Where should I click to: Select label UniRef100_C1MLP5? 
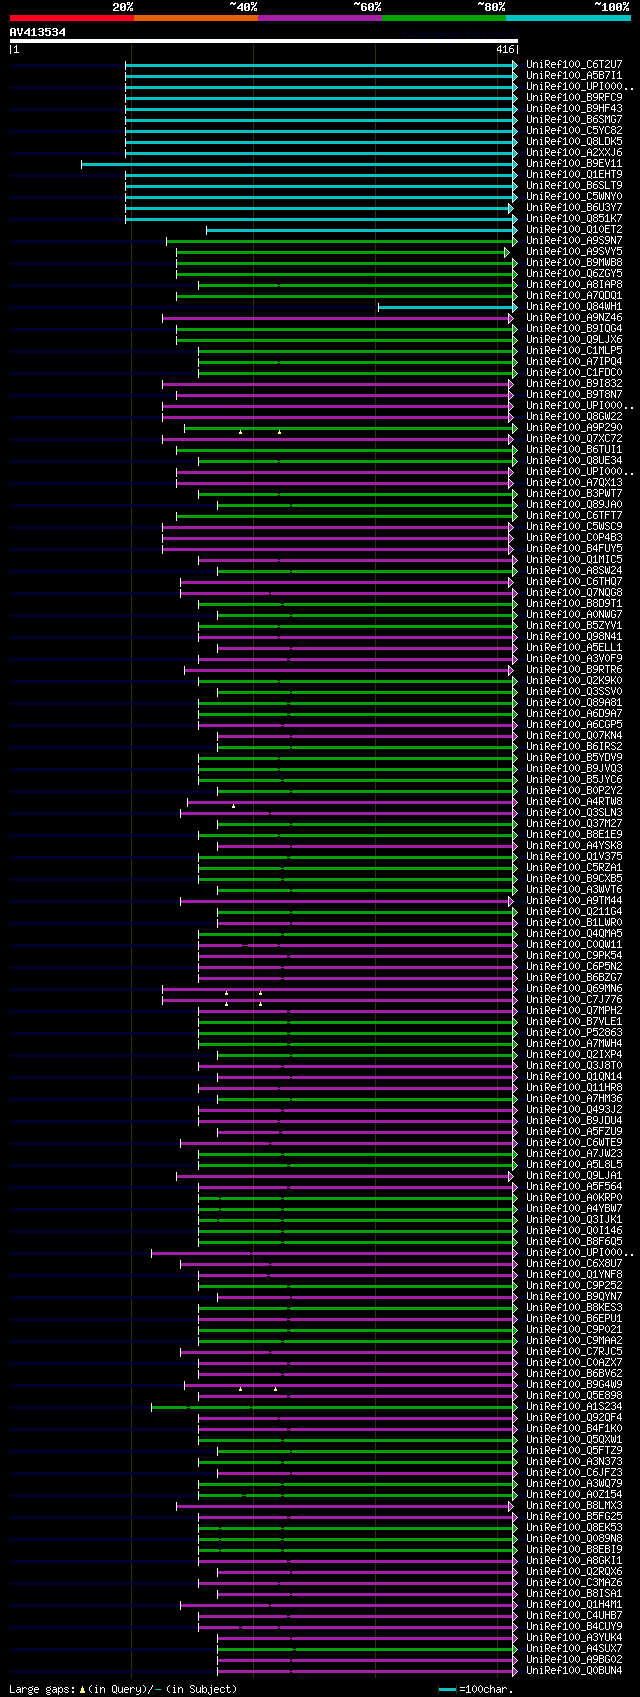tap(574, 350)
